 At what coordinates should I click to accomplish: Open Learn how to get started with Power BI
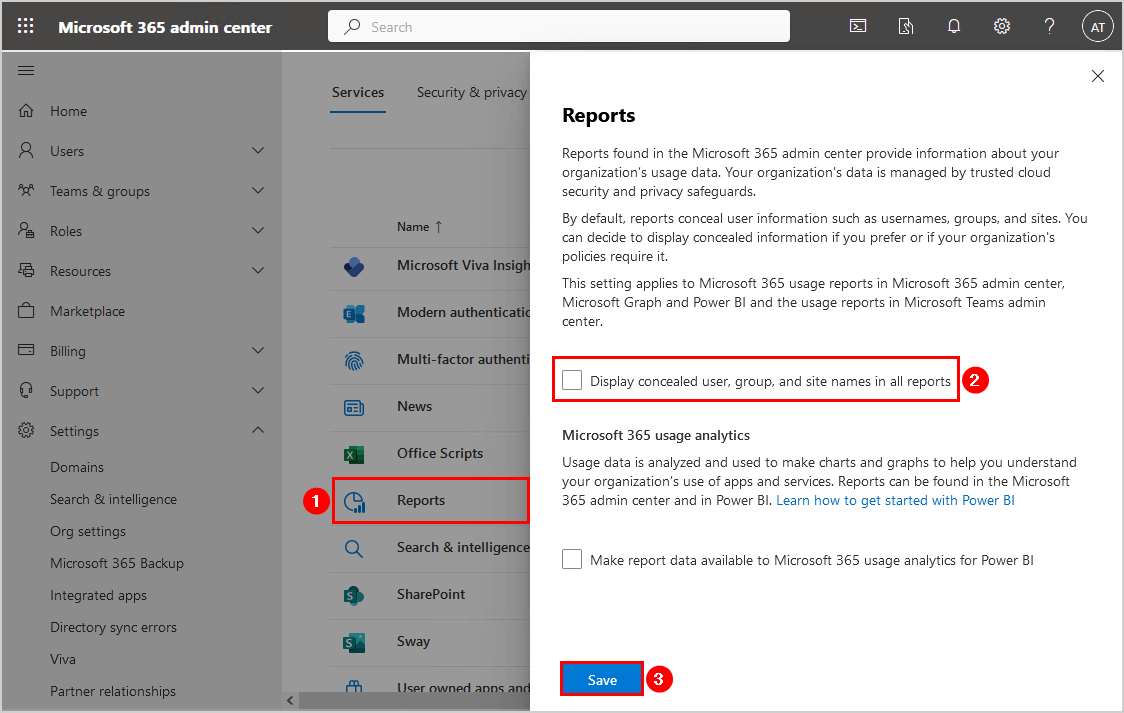(895, 500)
